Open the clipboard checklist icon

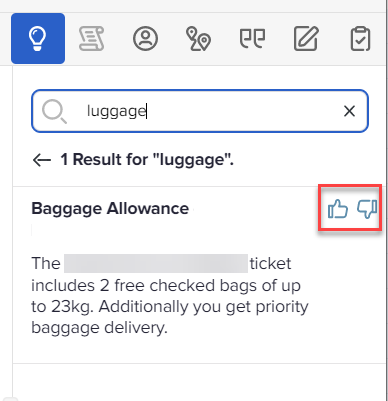click(360, 39)
